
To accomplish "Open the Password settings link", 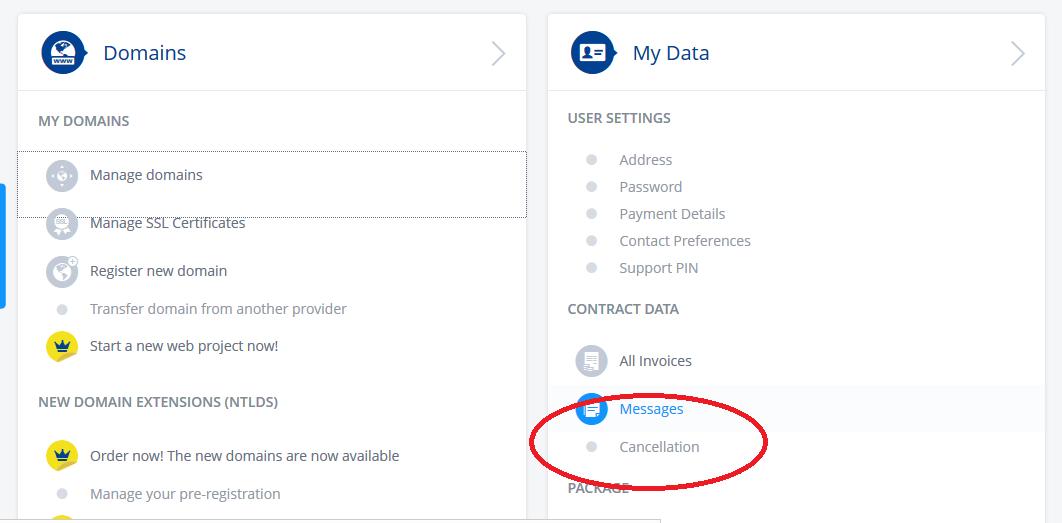I will coord(650,187).
